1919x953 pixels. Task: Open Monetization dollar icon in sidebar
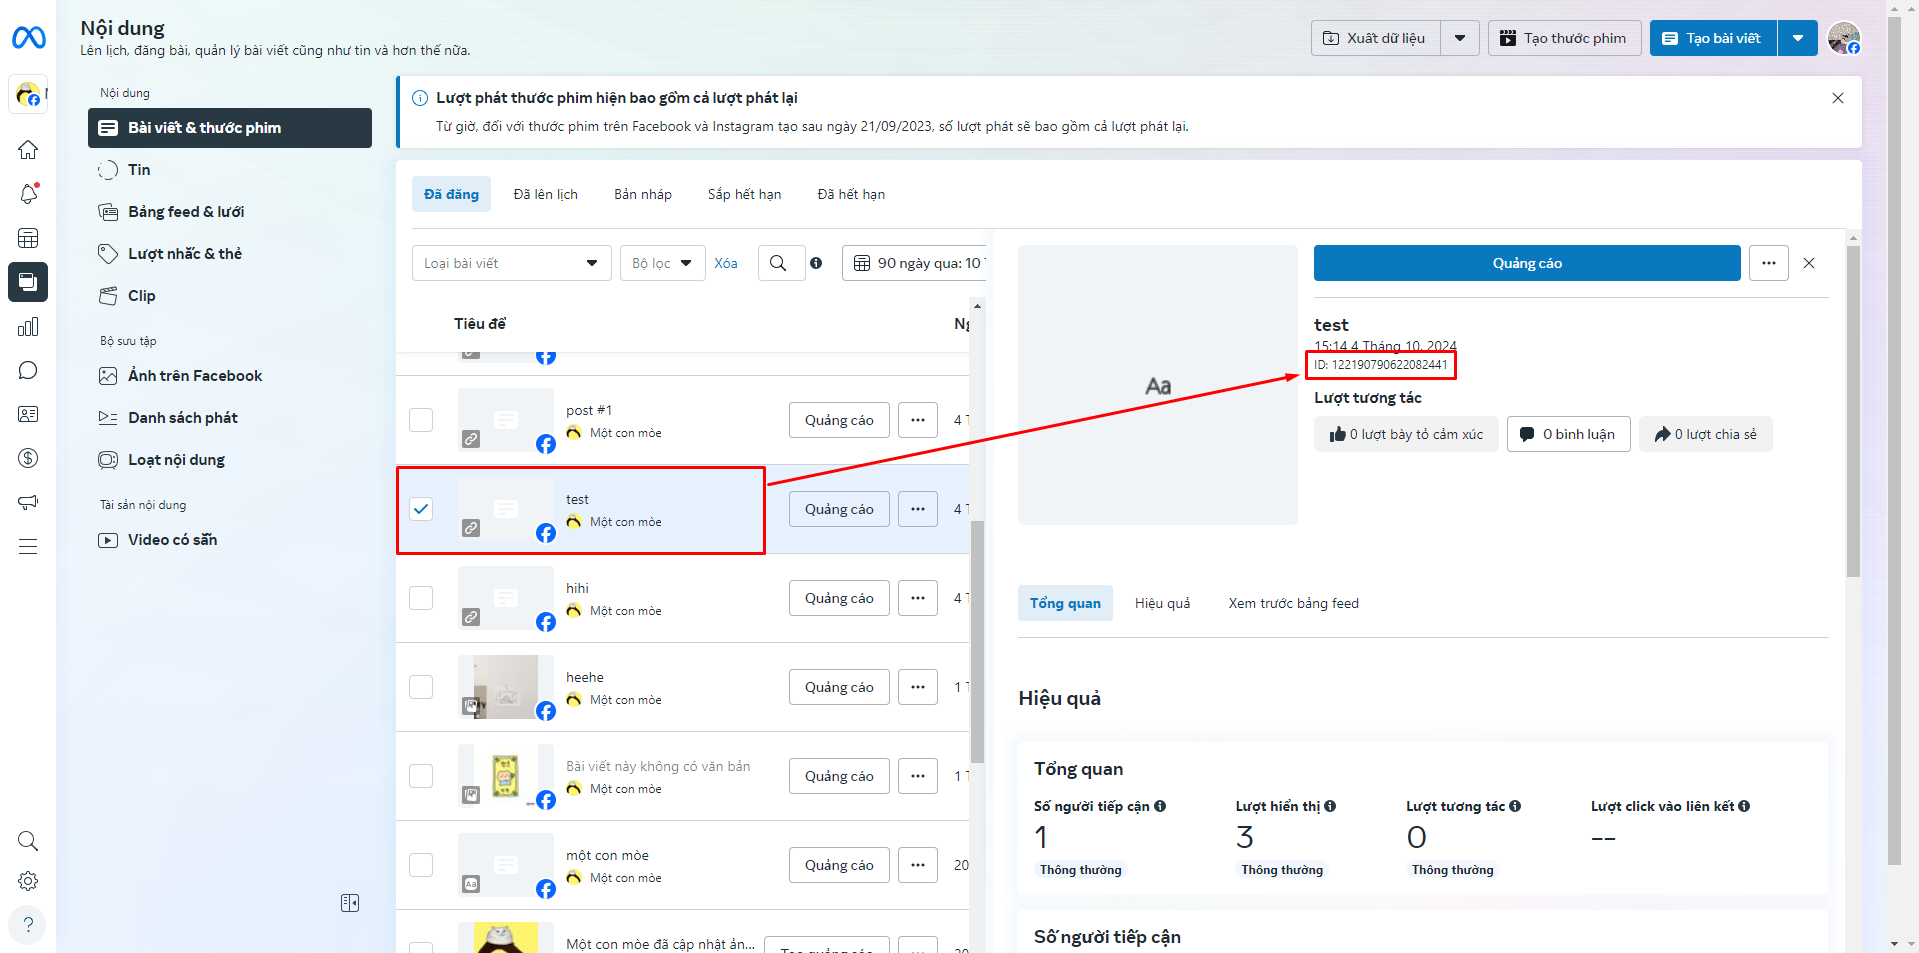tap(28, 458)
